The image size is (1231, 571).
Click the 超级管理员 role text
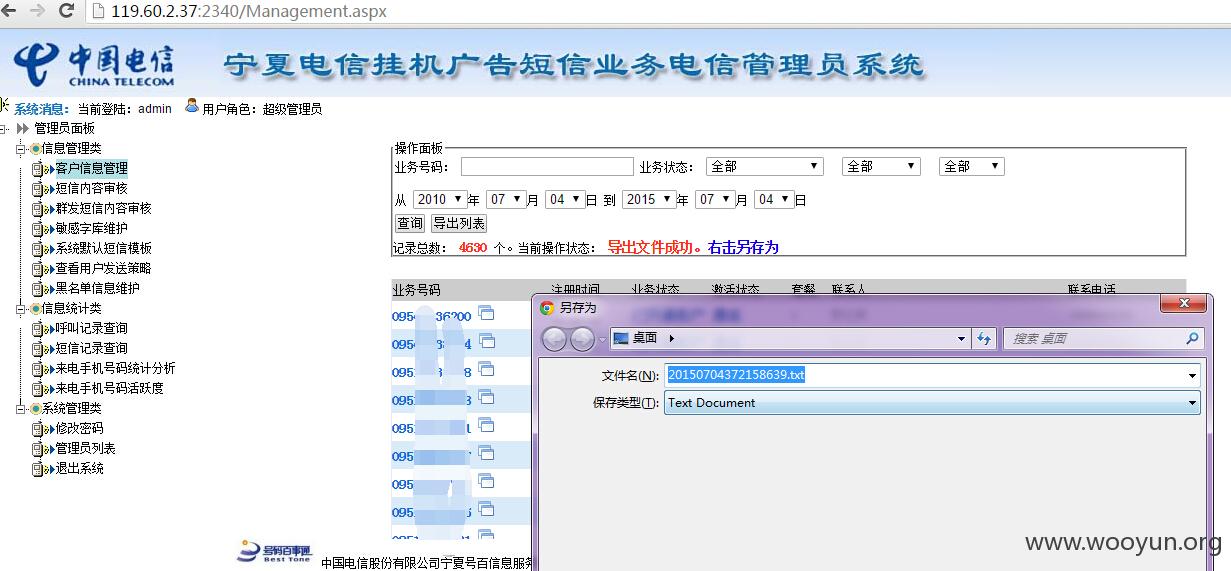[292, 109]
